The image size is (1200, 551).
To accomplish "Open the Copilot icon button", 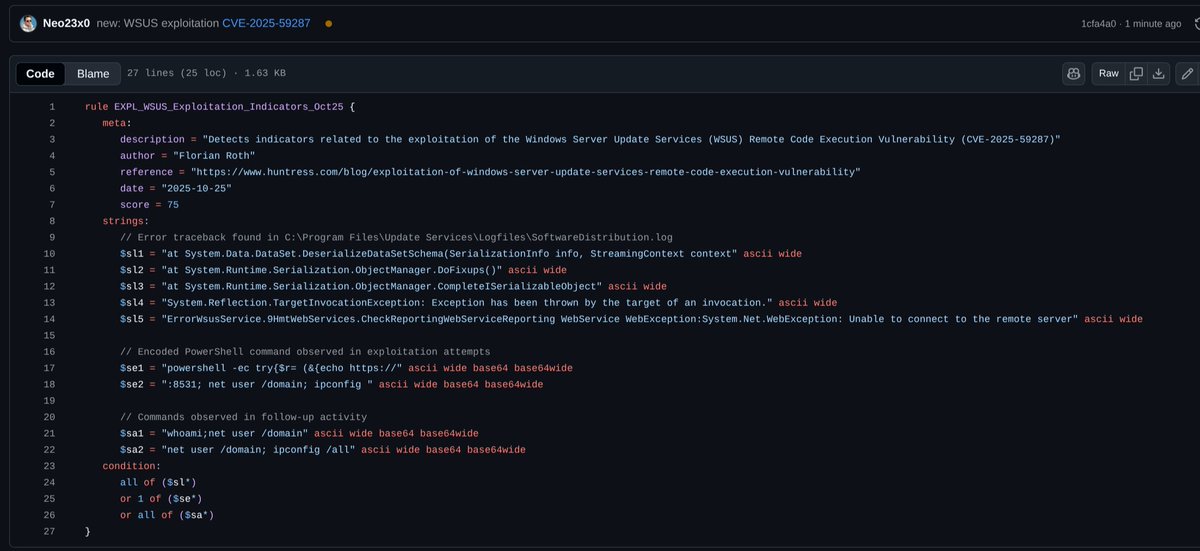I will click(x=1074, y=73).
